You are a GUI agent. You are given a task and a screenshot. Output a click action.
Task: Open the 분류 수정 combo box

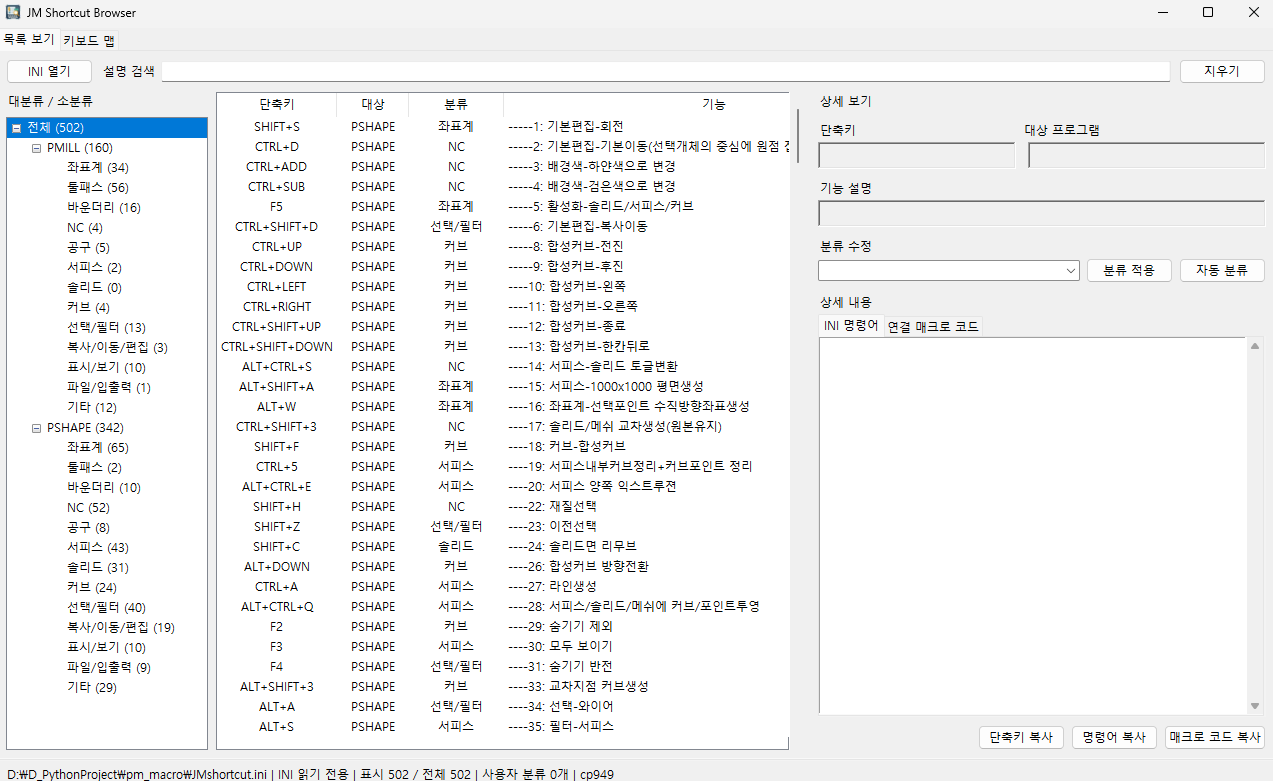[949, 270]
